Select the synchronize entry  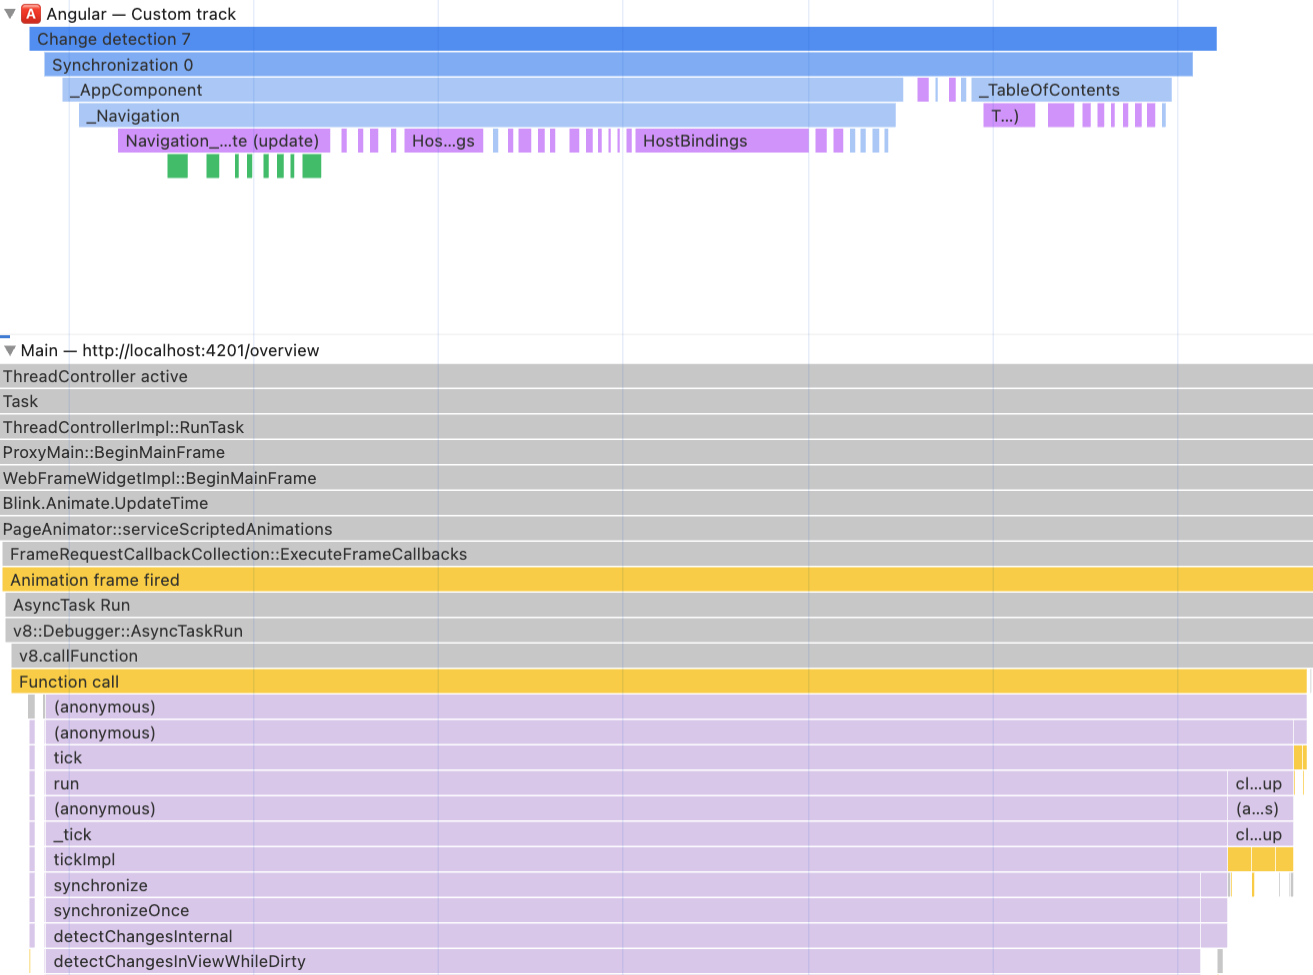[x=300, y=885]
